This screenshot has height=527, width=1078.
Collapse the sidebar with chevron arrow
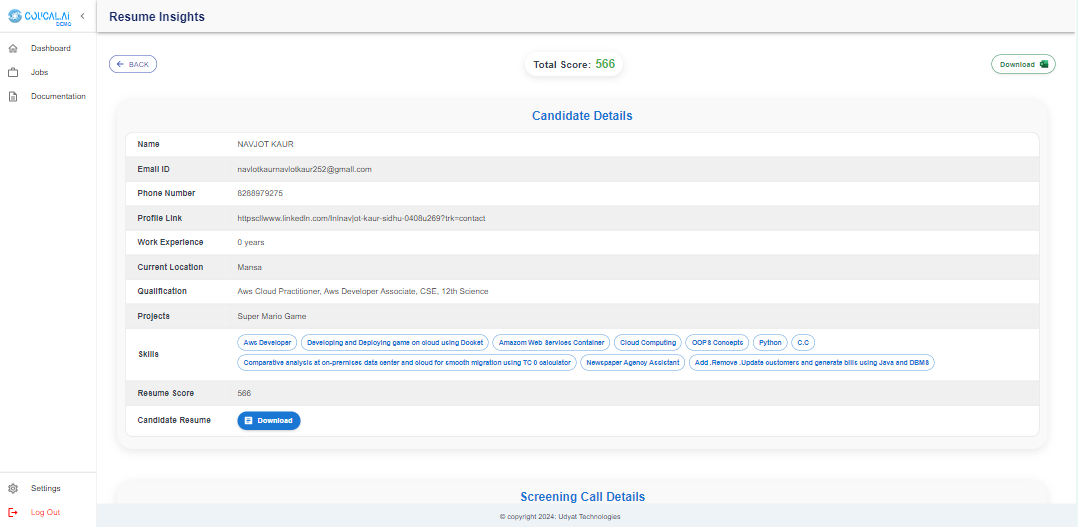82,16
